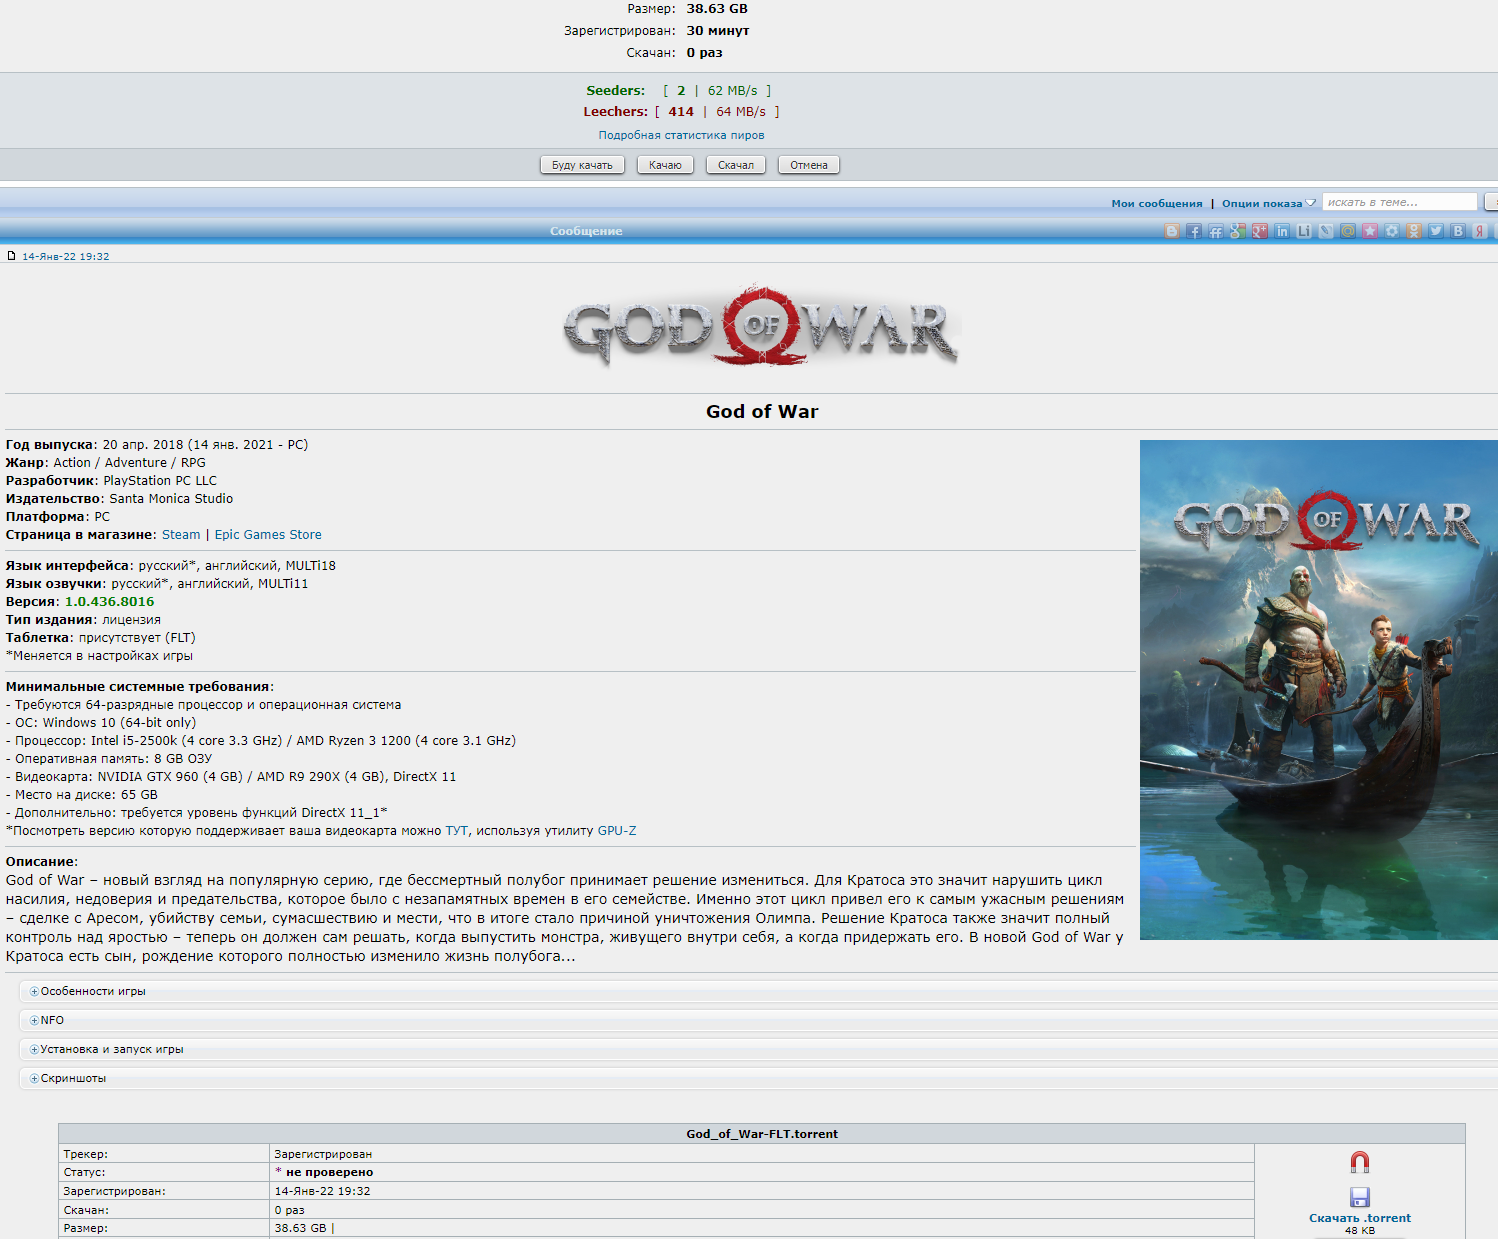The image size is (1498, 1239).
Task: Click the 'Отмена' button
Action: (x=809, y=165)
